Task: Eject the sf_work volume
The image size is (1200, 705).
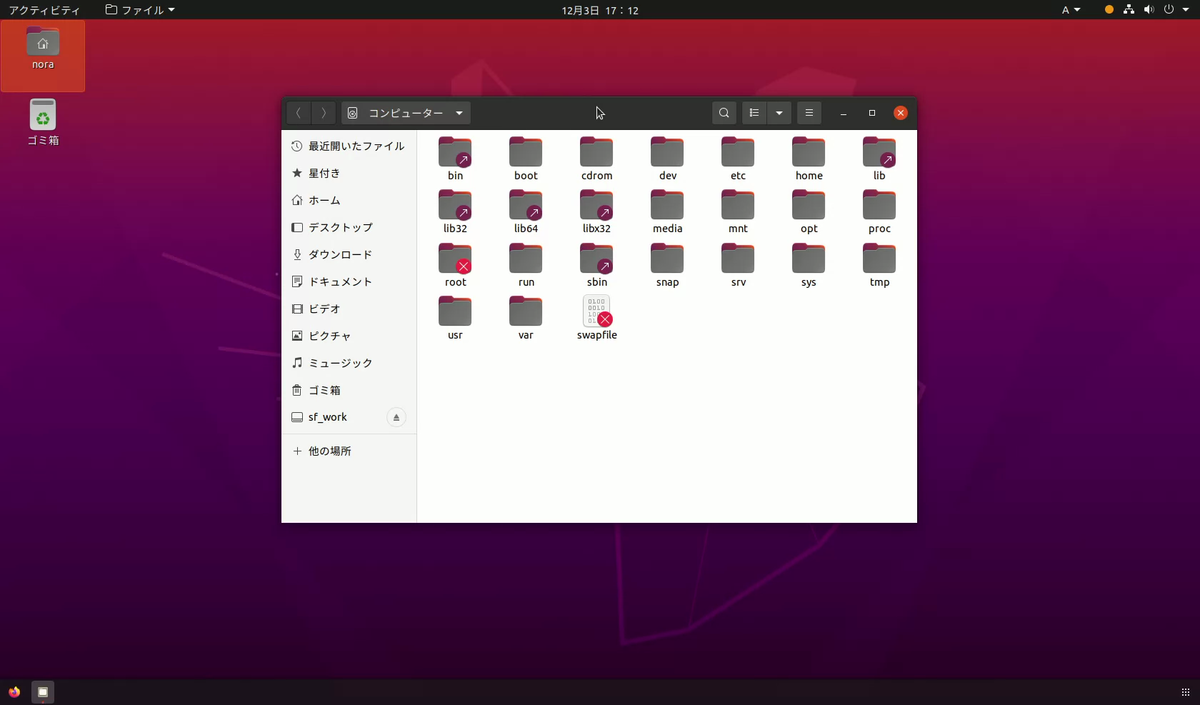Action: click(x=395, y=417)
